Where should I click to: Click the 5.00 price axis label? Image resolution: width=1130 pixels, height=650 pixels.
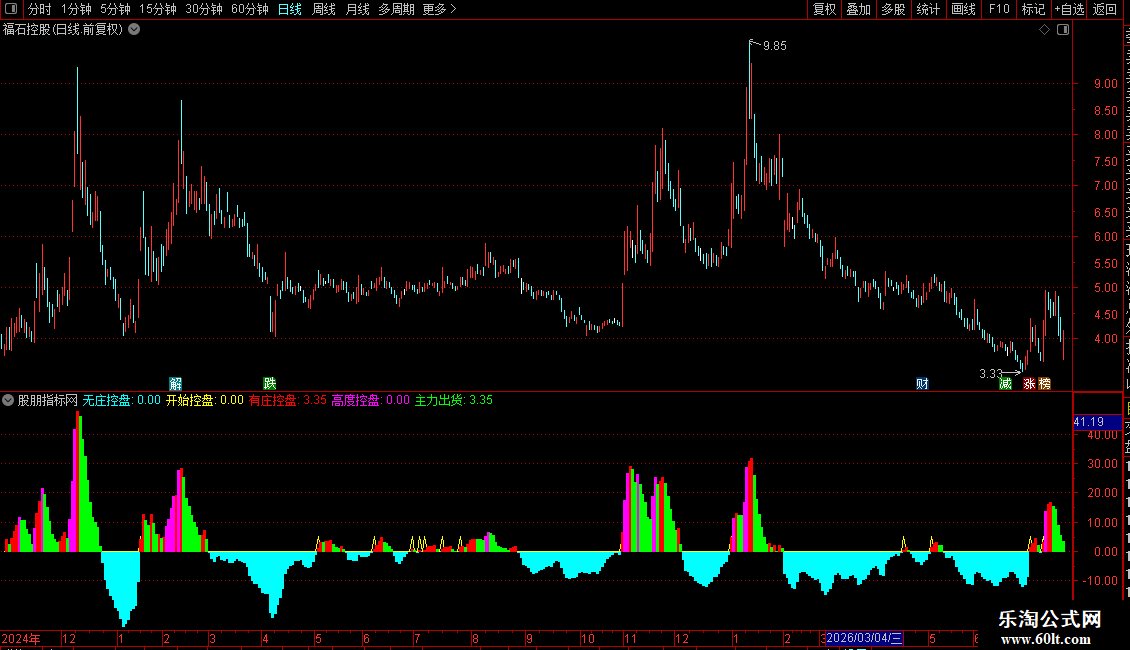pos(1105,288)
